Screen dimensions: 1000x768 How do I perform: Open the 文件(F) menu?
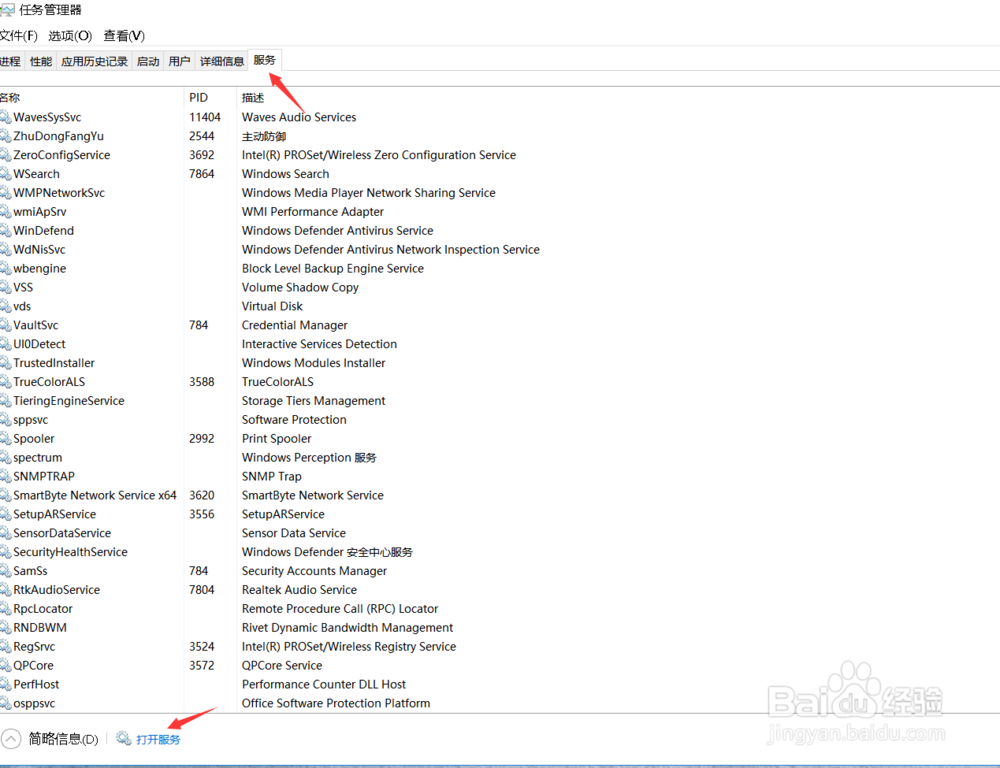pos(18,36)
